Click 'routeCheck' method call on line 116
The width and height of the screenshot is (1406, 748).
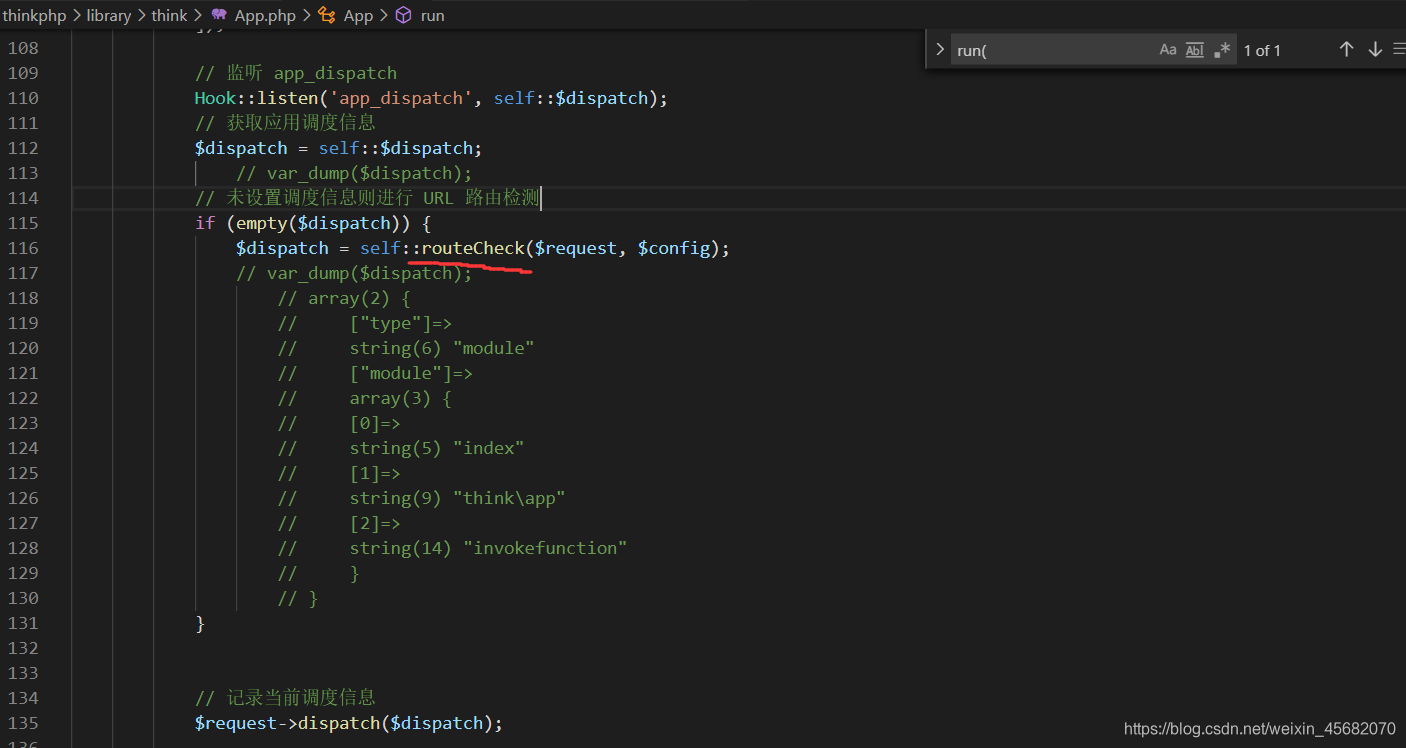[473, 248]
